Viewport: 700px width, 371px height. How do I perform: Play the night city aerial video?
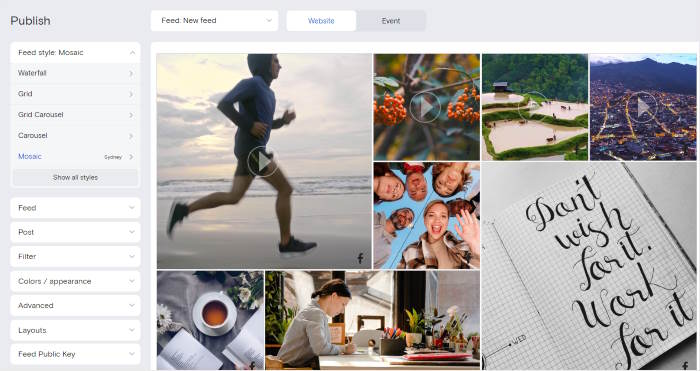tap(642, 107)
